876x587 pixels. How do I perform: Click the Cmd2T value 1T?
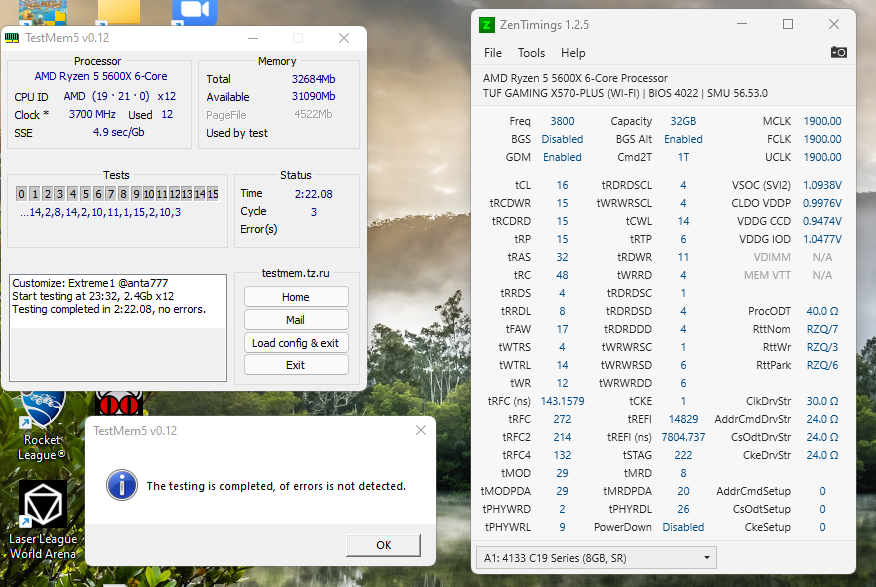coord(683,157)
